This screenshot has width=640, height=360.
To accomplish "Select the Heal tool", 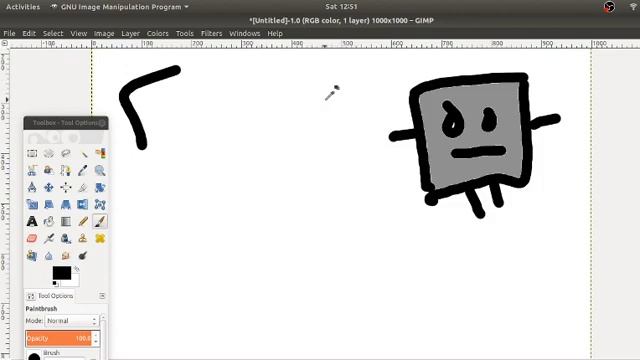I will click(x=100, y=238).
